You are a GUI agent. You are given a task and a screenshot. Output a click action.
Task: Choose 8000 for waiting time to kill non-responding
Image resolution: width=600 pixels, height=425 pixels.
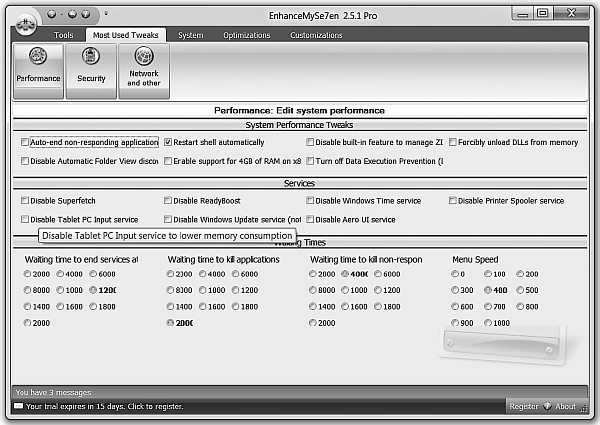313,290
